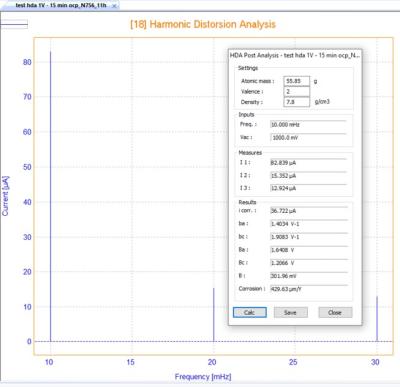
Task: Select the I 2 measured current field
Action: (308, 175)
